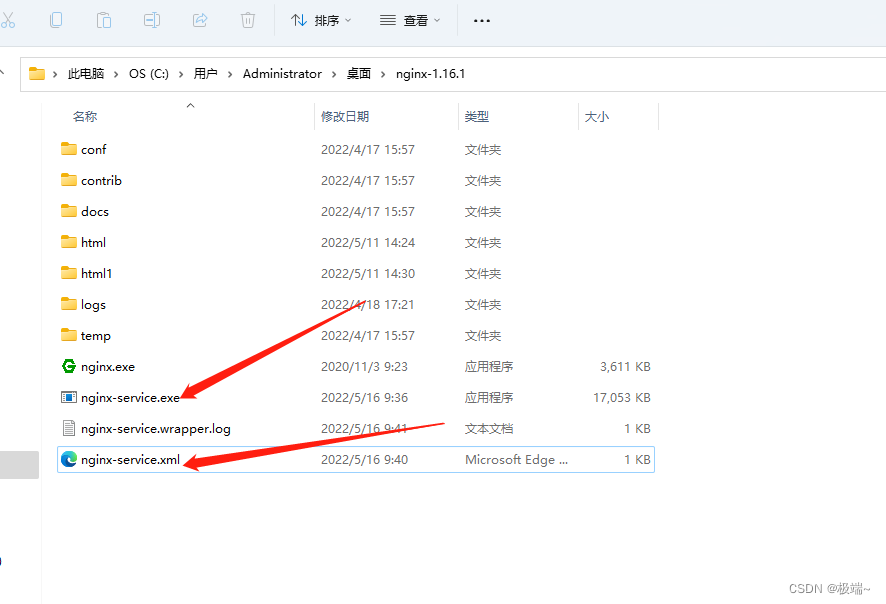Image resolution: width=886 pixels, height=604 pixels.
Task: Select the docs folder name
Action: click(x=95, y=212)
